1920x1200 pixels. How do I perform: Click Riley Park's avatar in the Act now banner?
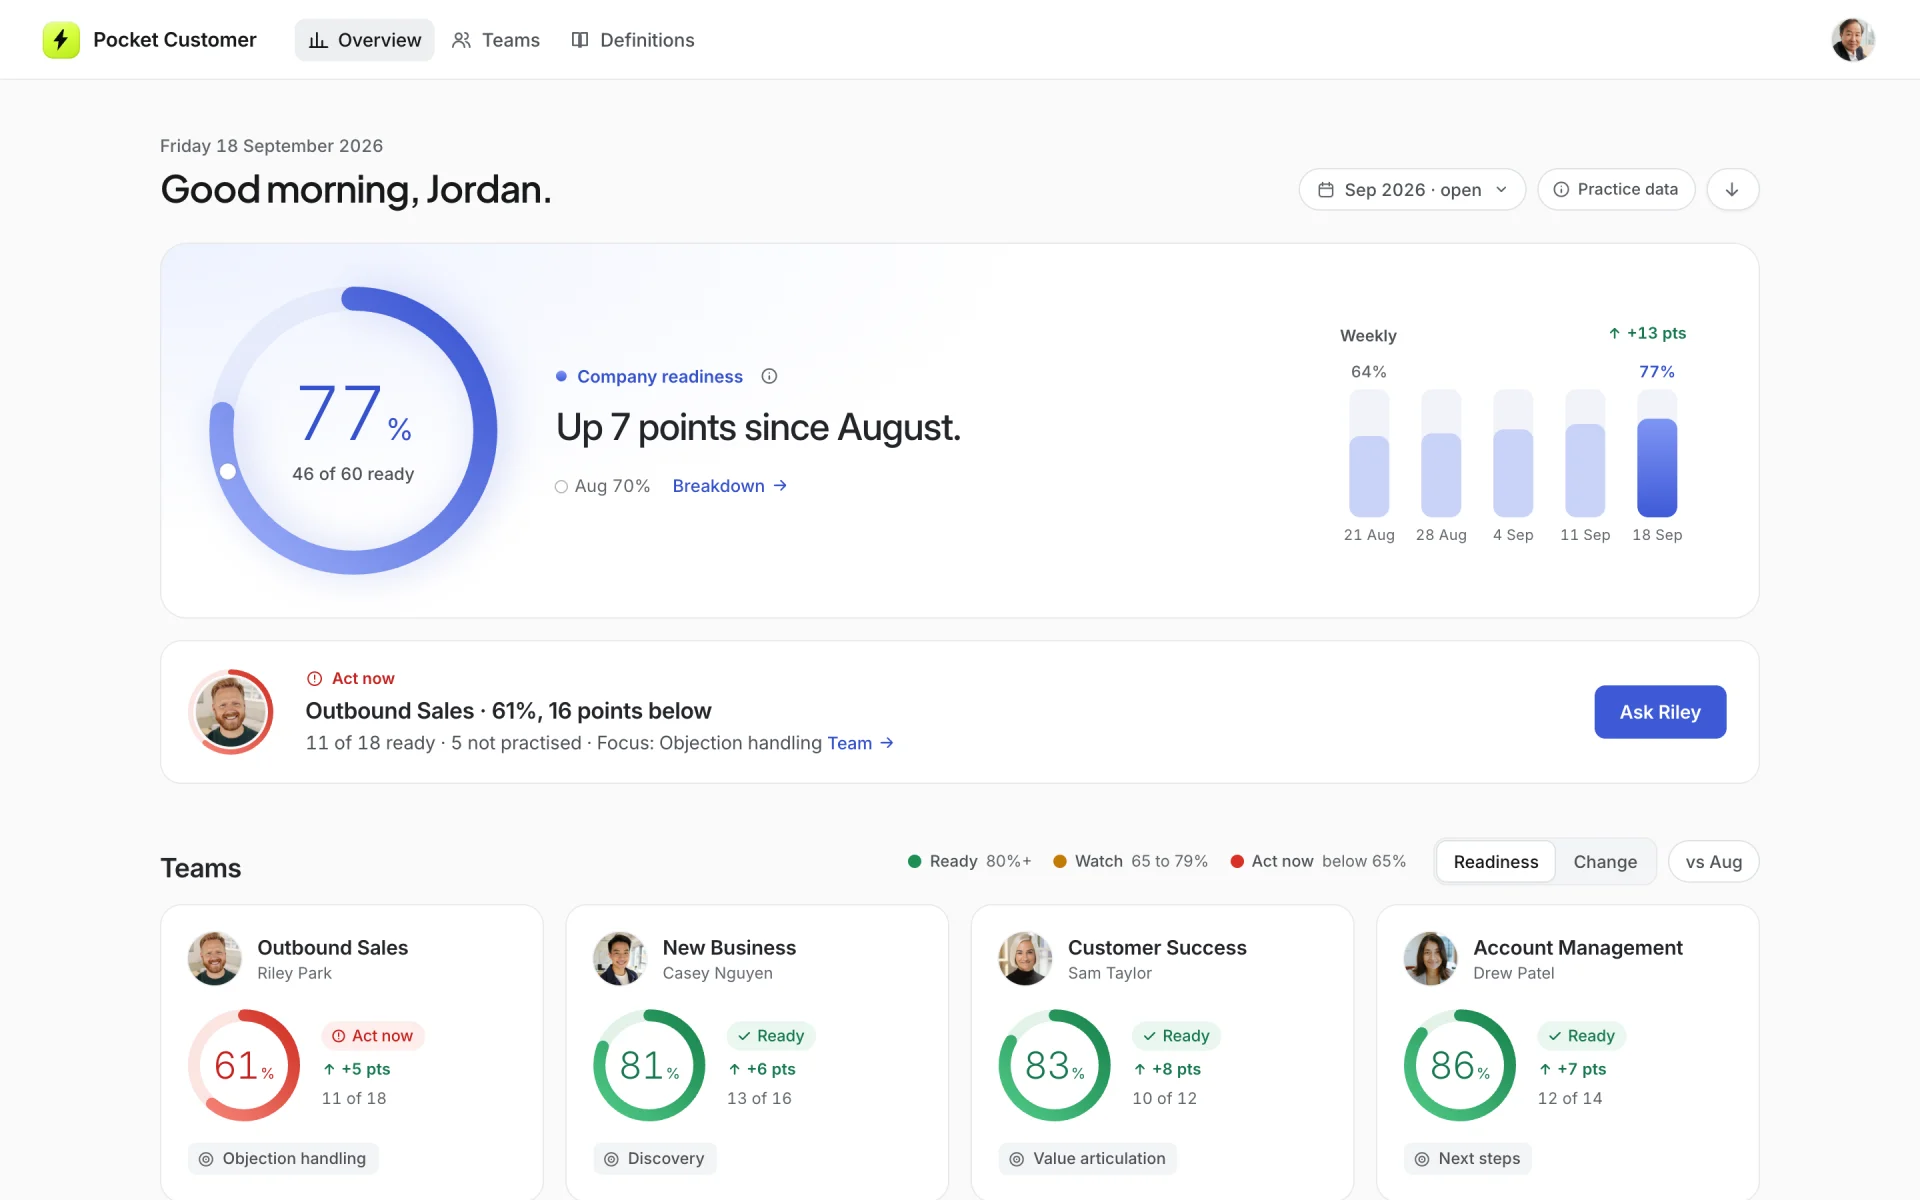(231, 712)
